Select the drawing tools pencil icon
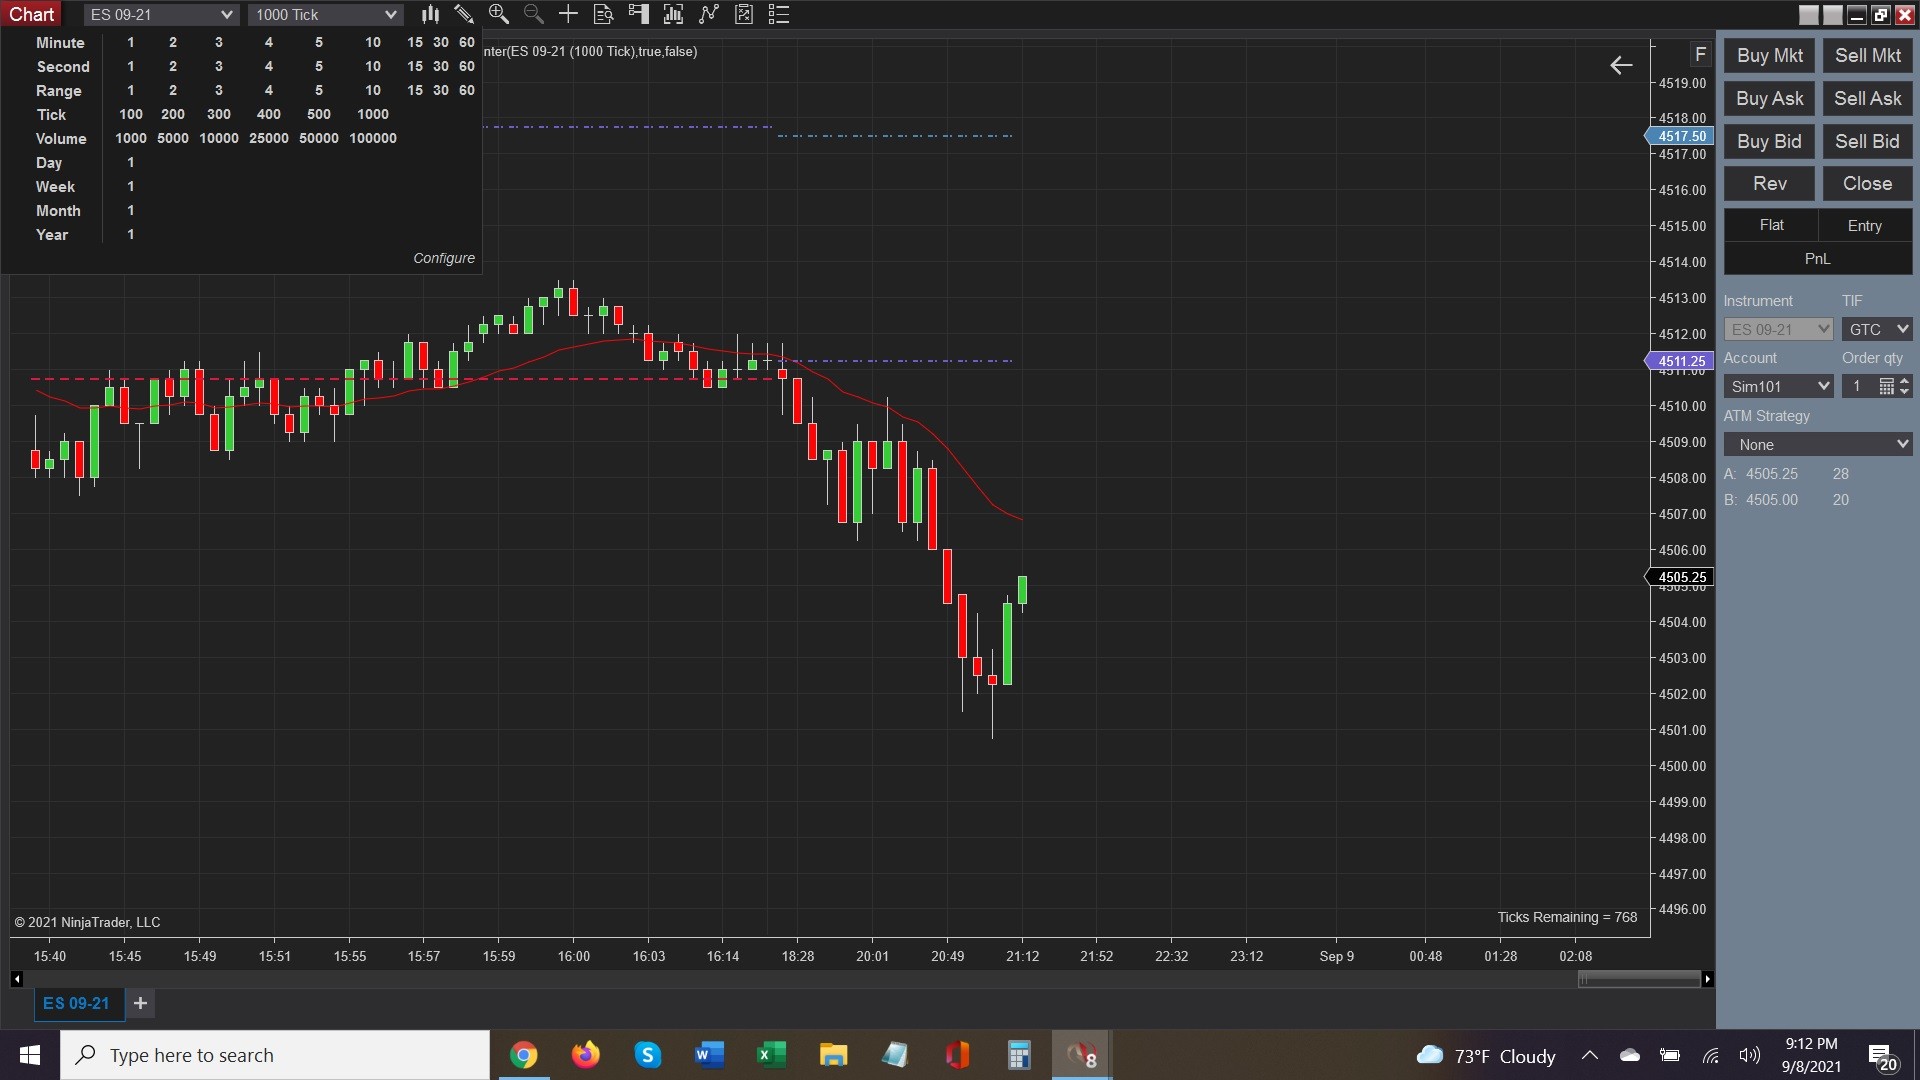 click(x=464, y=14)
